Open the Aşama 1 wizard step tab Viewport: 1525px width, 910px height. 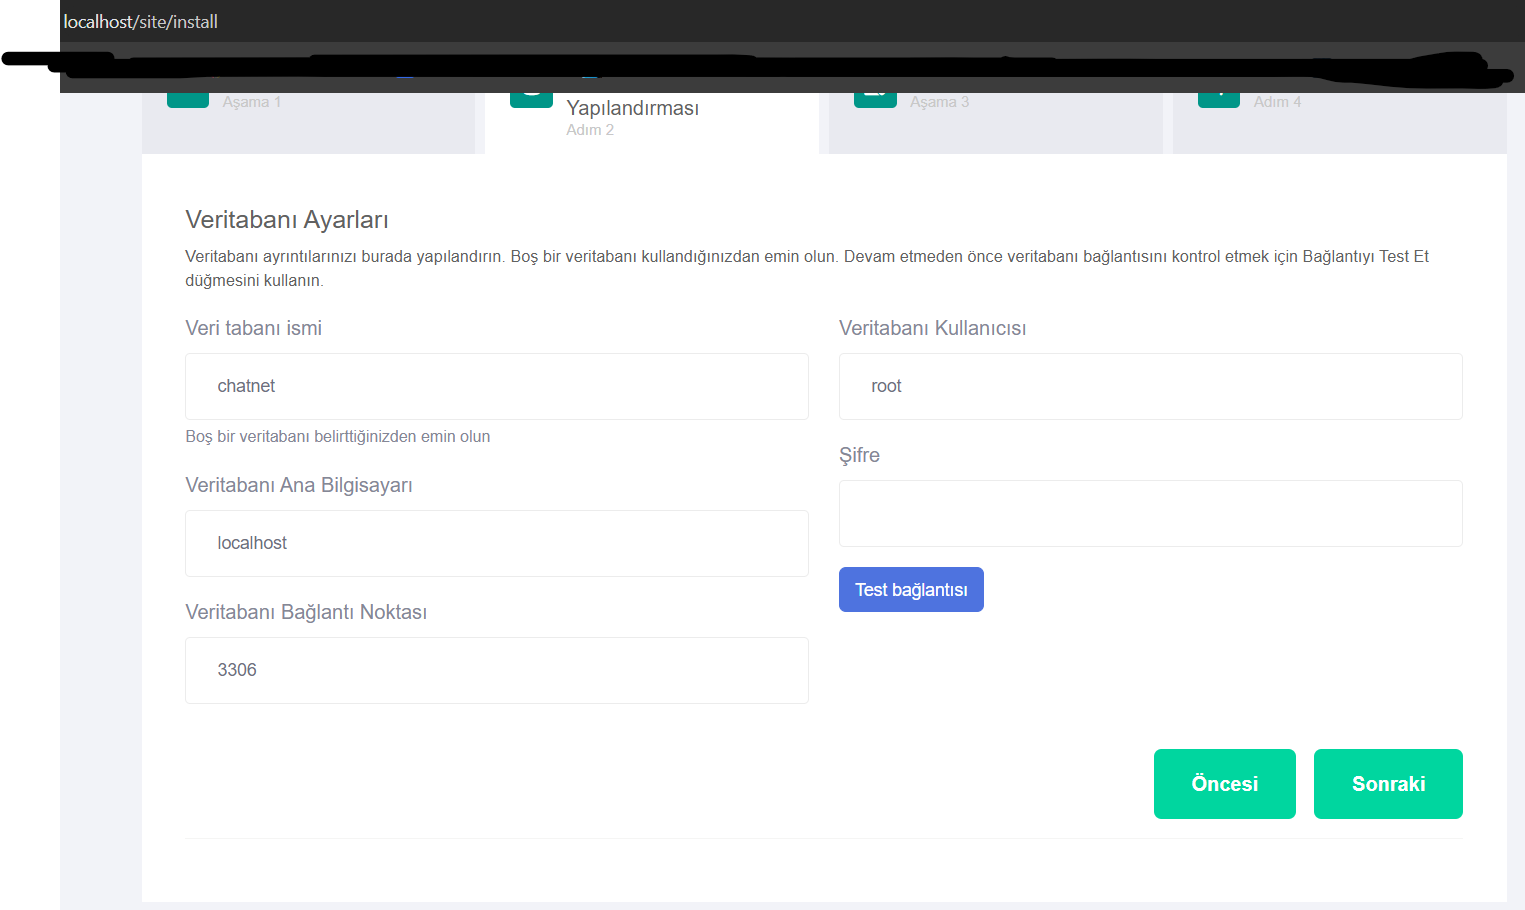coord(308,123)
